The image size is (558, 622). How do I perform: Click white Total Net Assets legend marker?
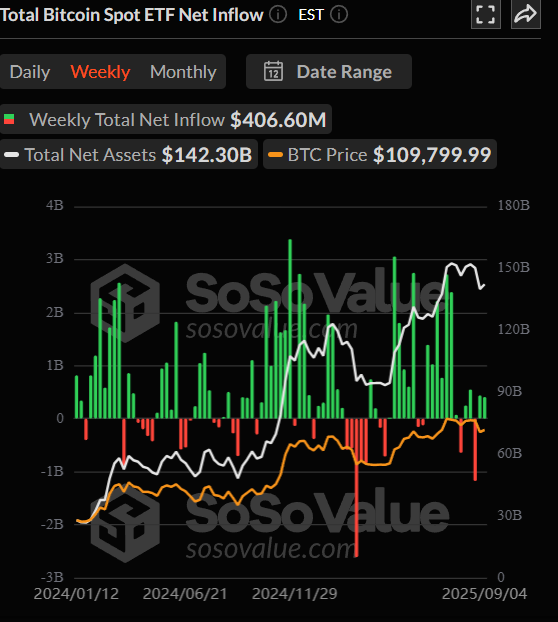click(x=12, y=155)
